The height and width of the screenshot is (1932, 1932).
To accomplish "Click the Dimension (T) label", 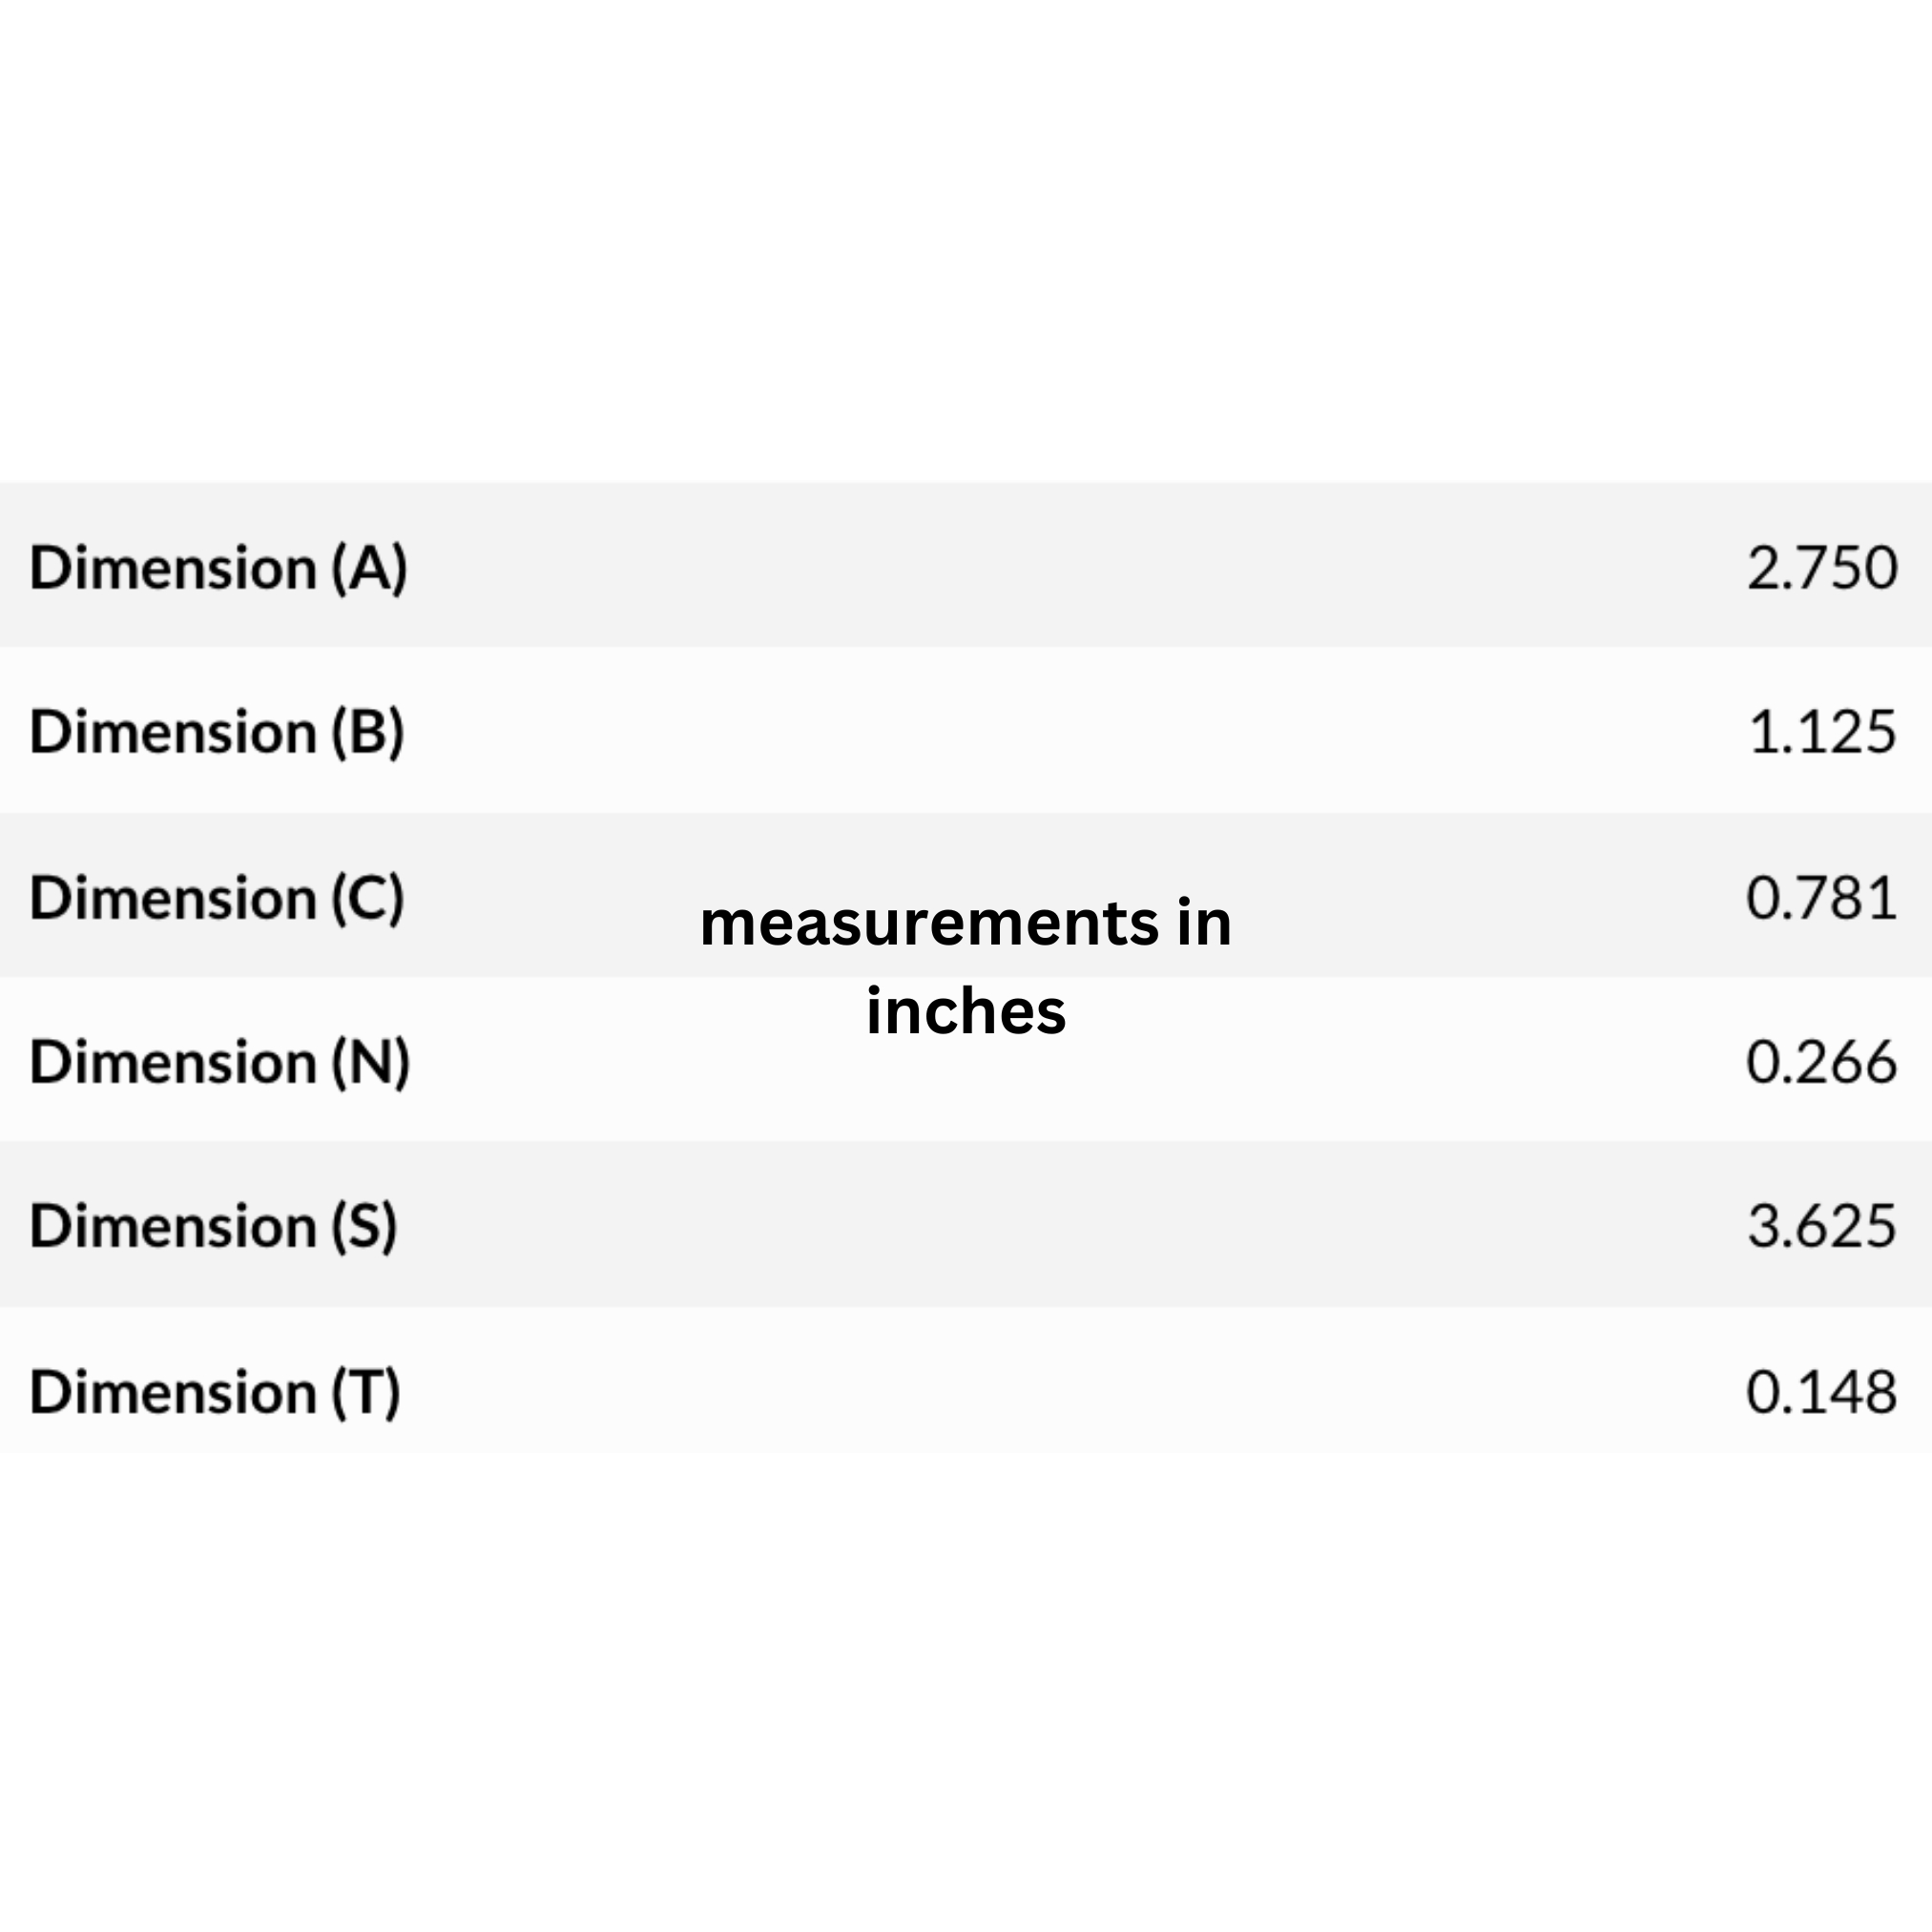I will (x=215, y=1392).
